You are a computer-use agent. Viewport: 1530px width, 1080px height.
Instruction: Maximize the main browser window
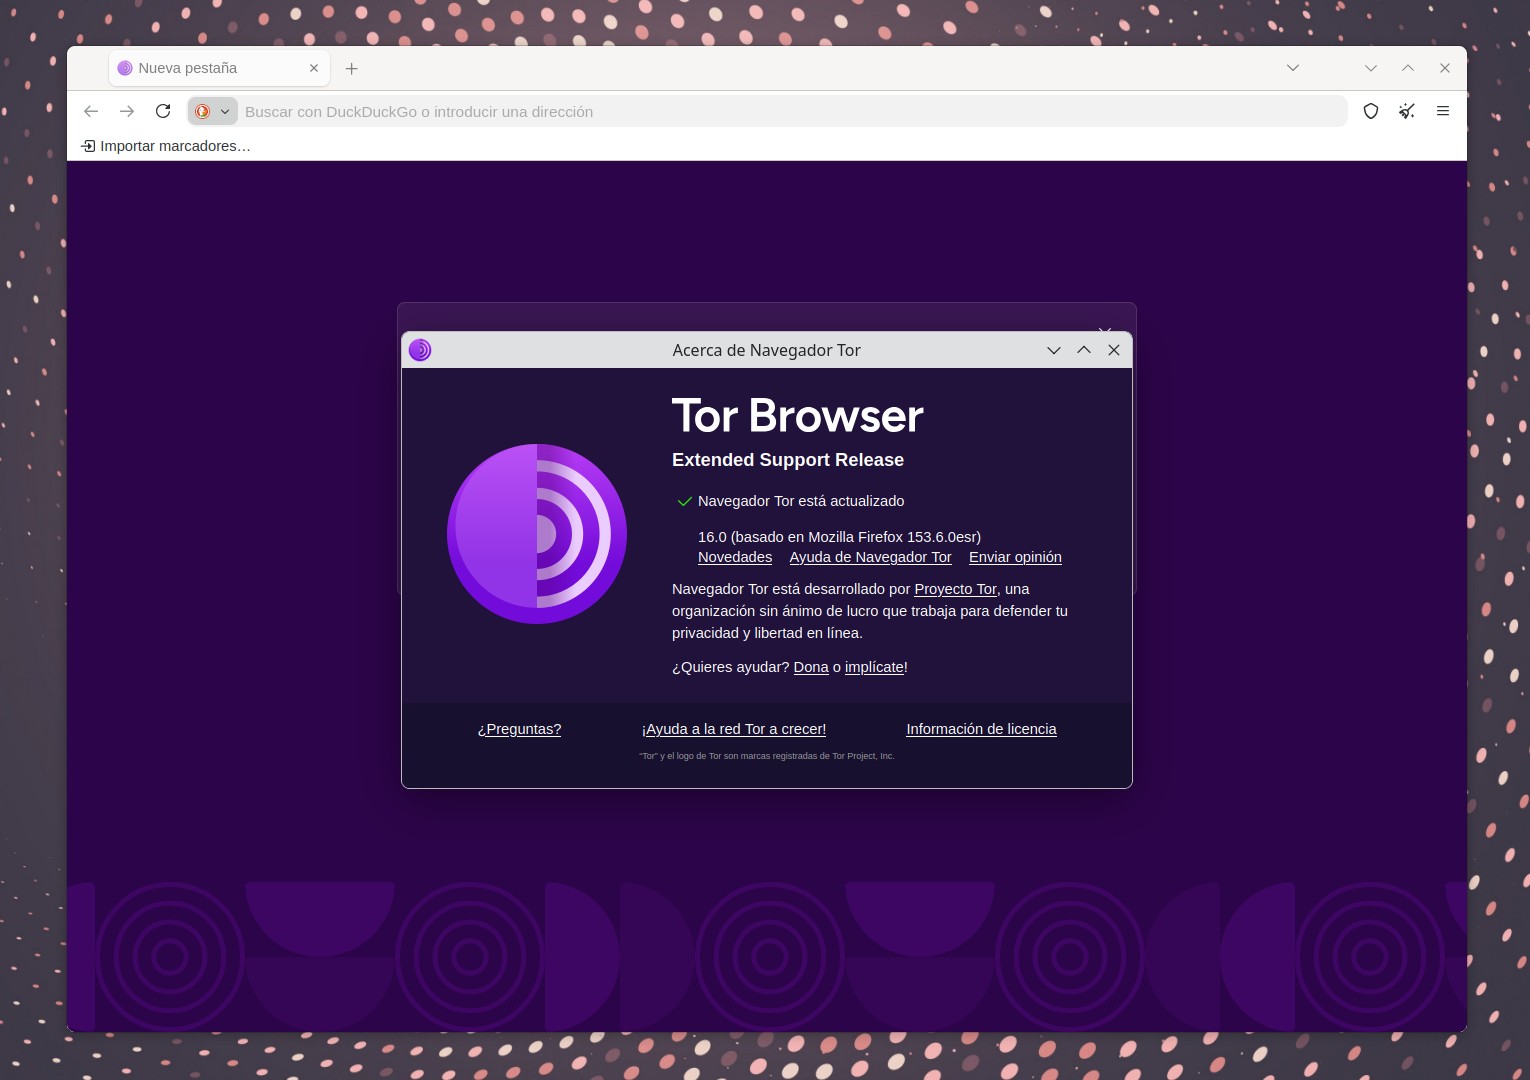[1408, 68]
